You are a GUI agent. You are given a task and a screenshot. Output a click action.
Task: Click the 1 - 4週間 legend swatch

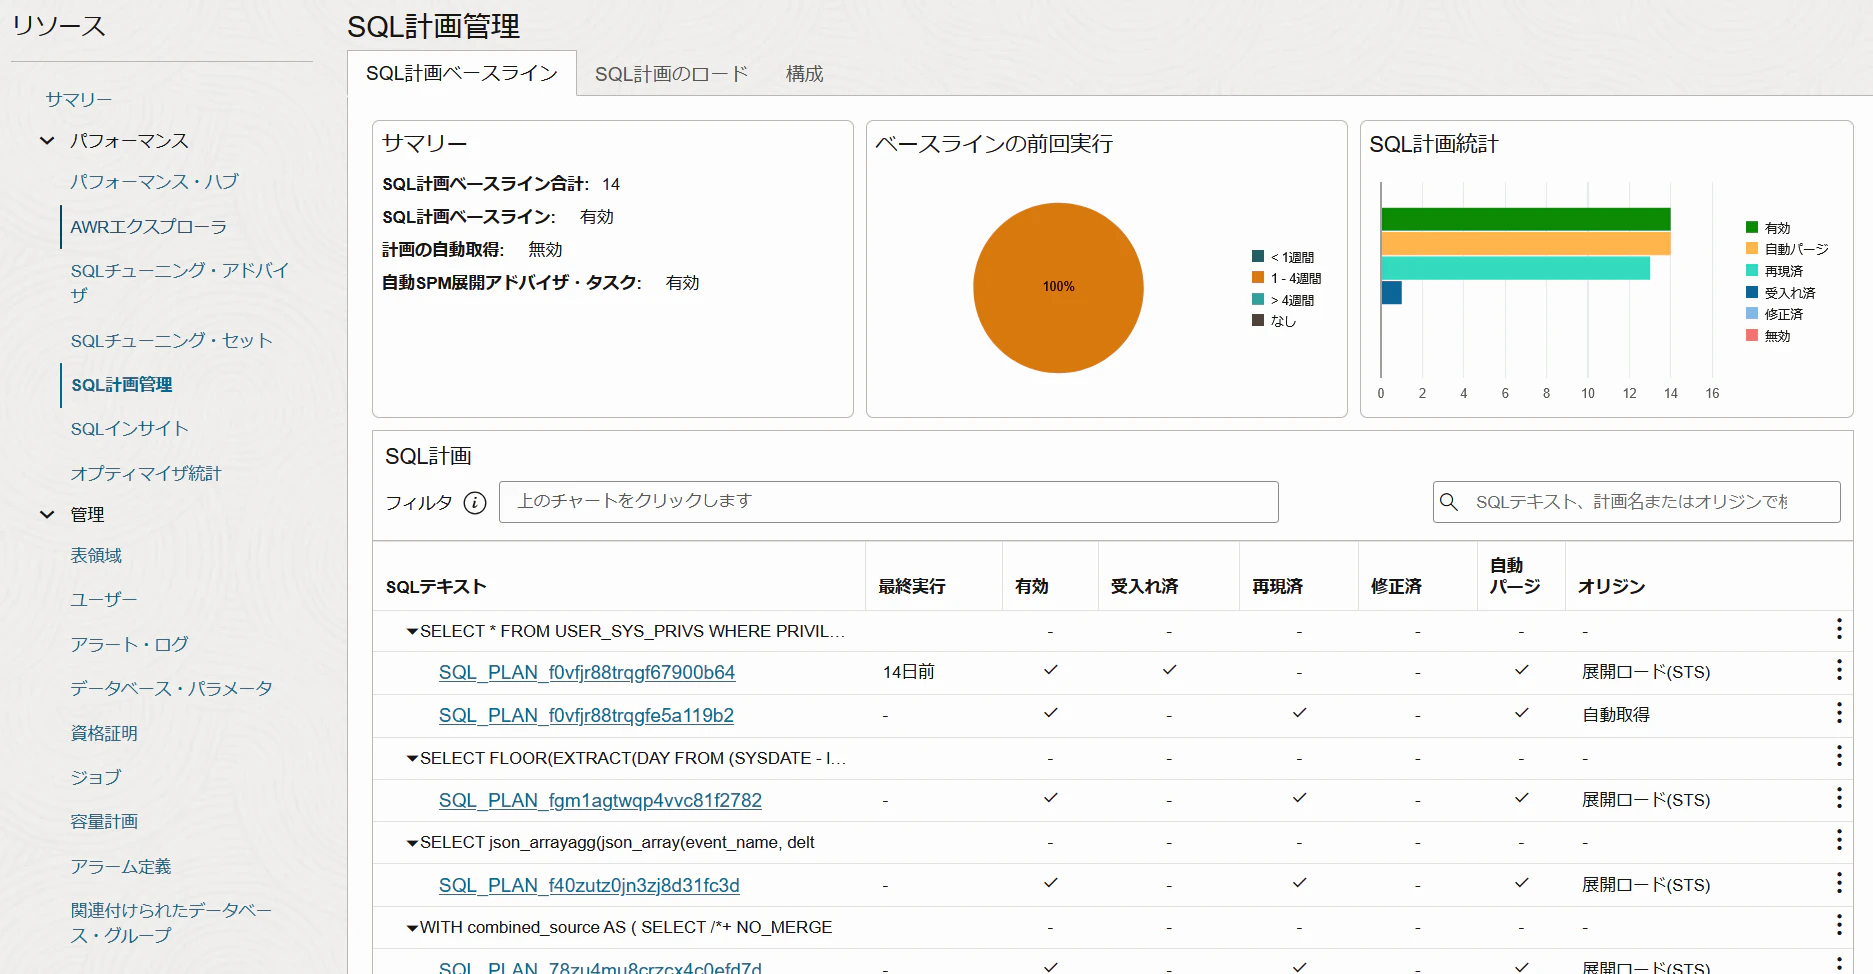tap(1258, 278)
